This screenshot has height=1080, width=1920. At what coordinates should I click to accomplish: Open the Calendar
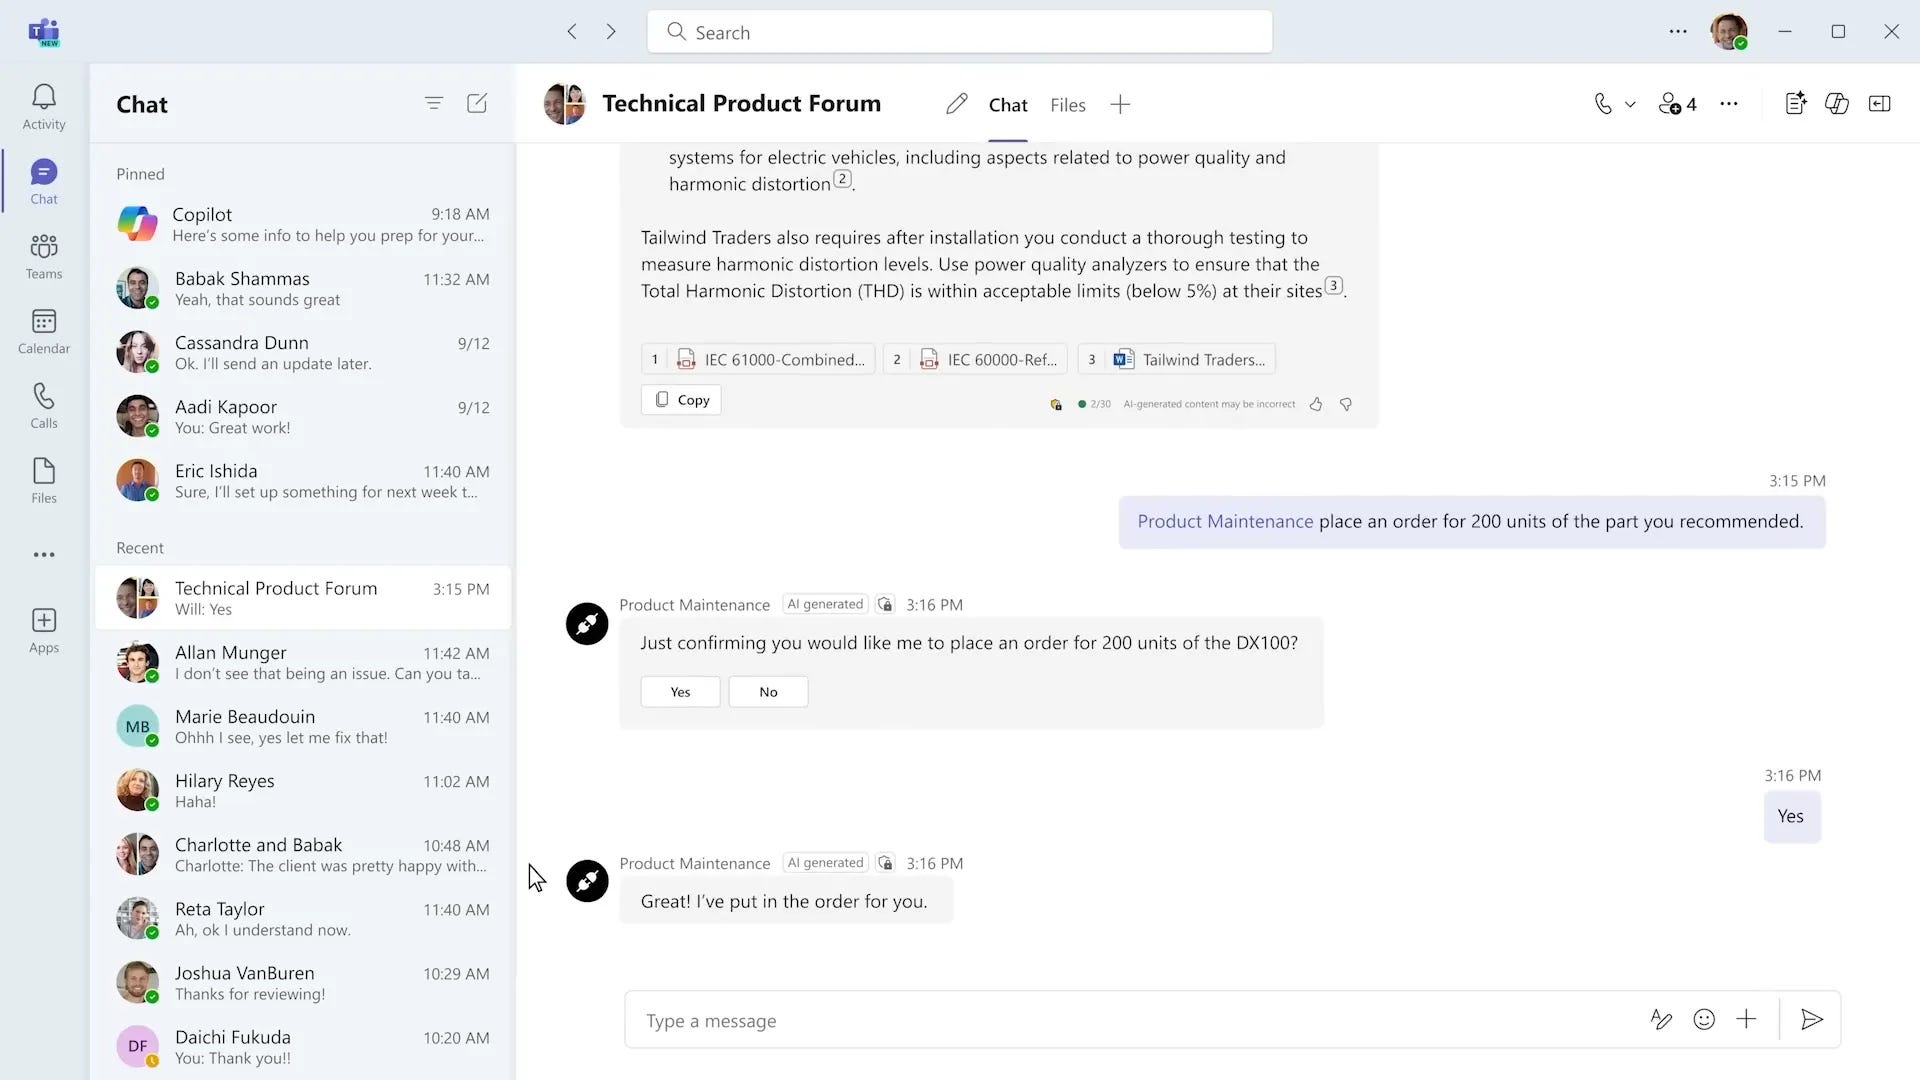pos(43,330)
